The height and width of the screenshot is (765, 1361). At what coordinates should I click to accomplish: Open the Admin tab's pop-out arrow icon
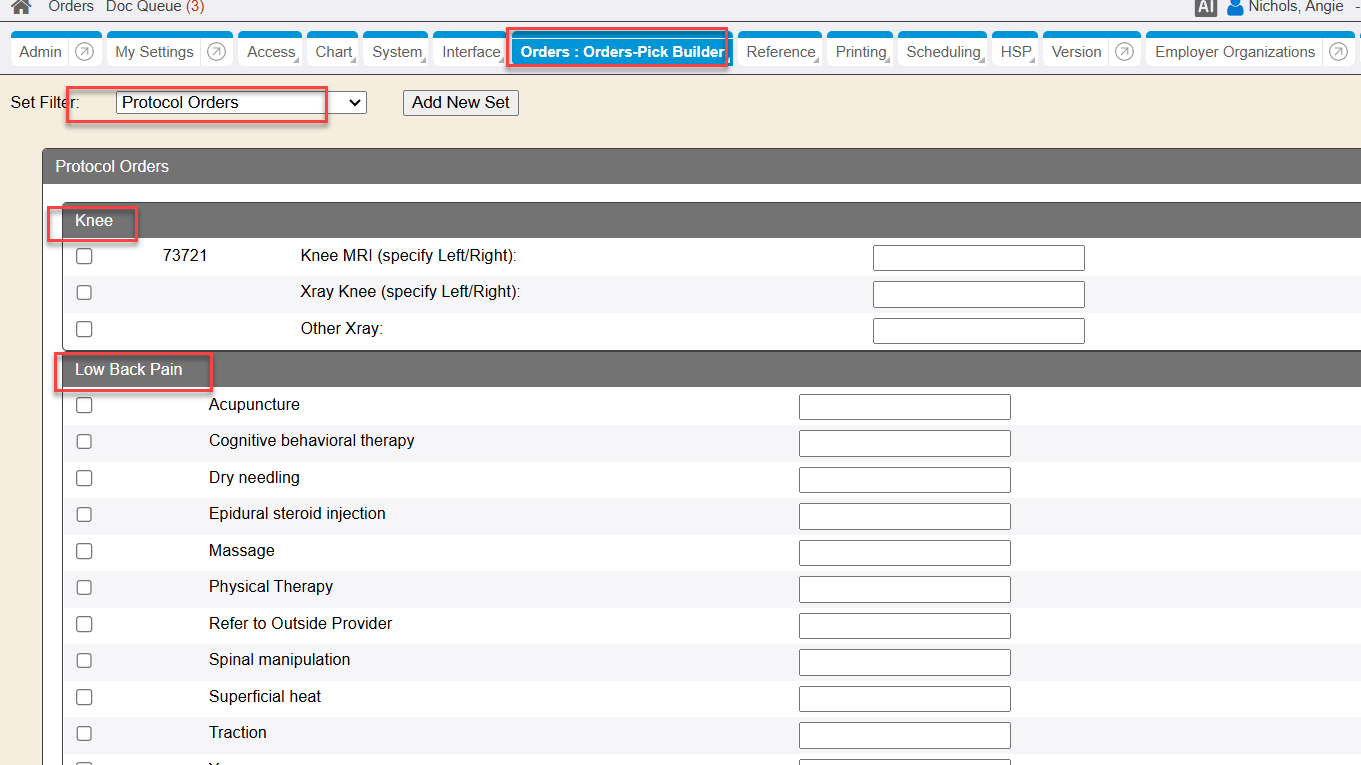tap(85, 52)
